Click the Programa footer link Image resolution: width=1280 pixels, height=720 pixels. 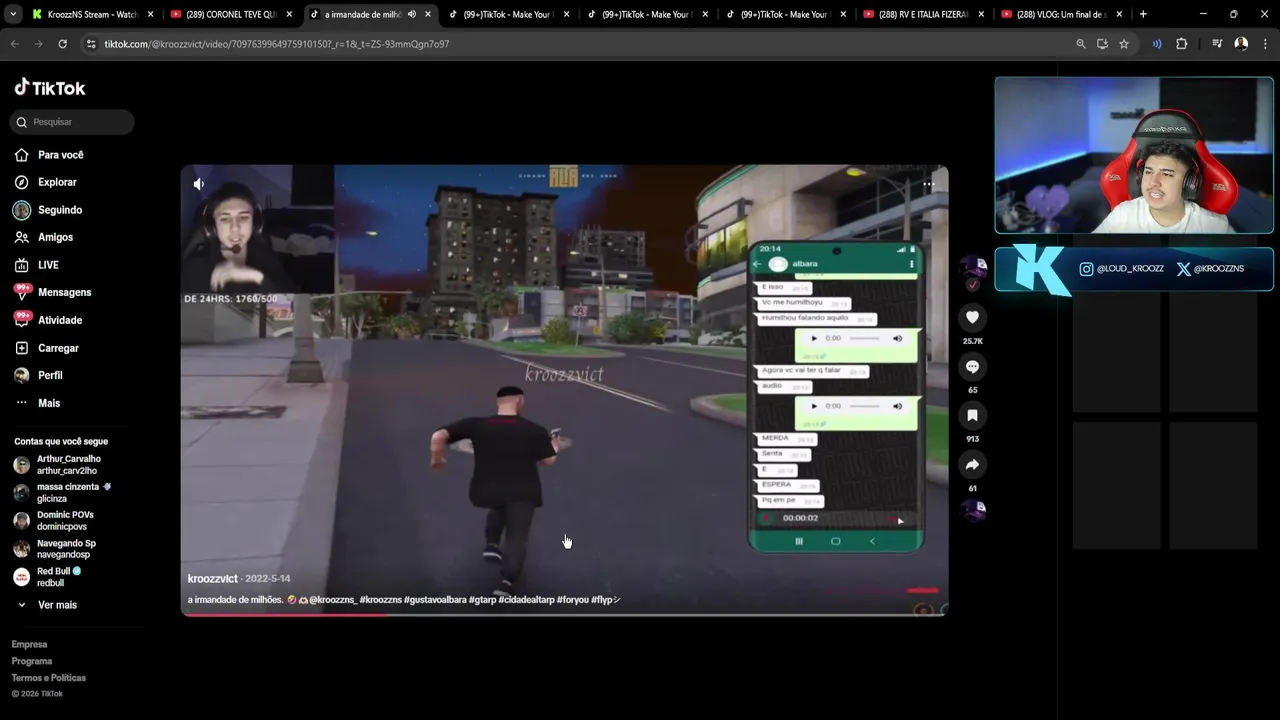32,661
